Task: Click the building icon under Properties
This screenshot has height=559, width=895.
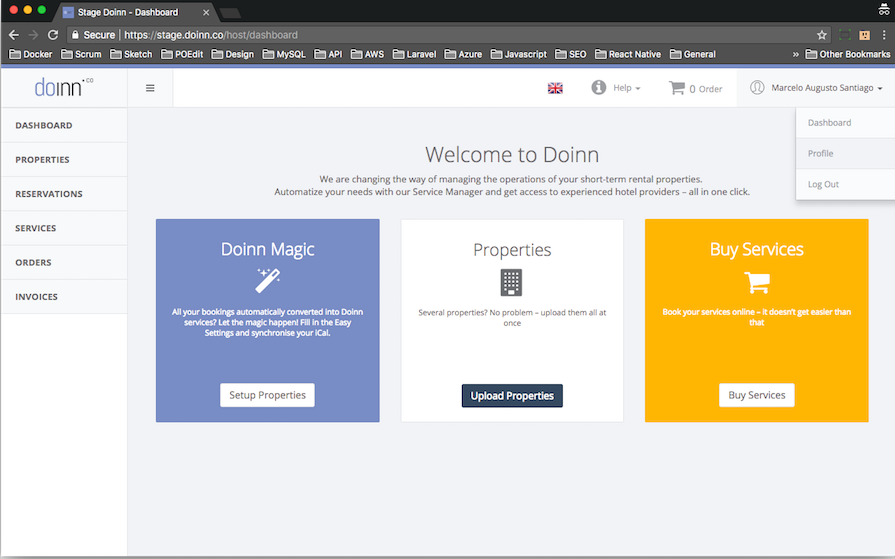Action: [x=511, y=282]
